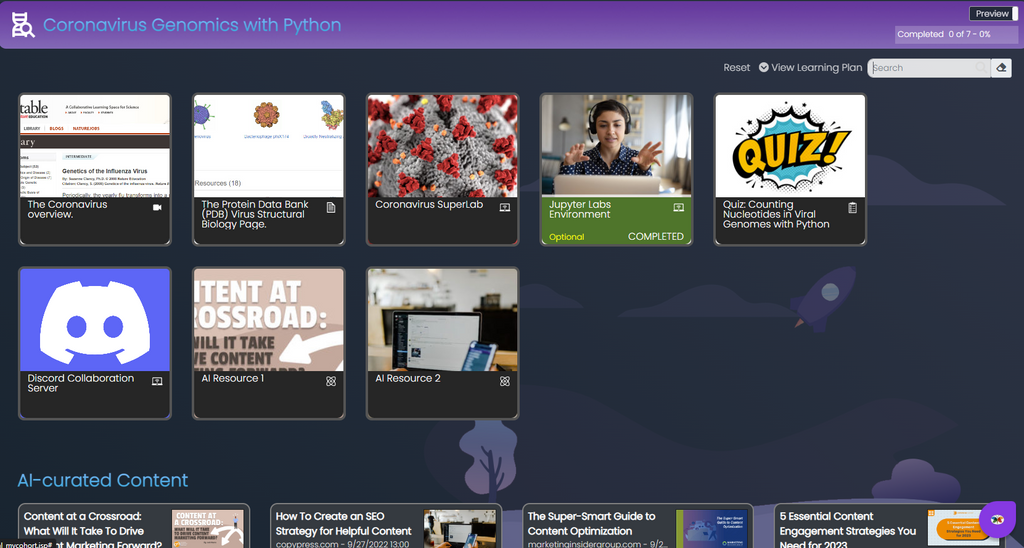Open The Coronavirus overview thumbnail
1024x548 pixels.
(95, 146)
